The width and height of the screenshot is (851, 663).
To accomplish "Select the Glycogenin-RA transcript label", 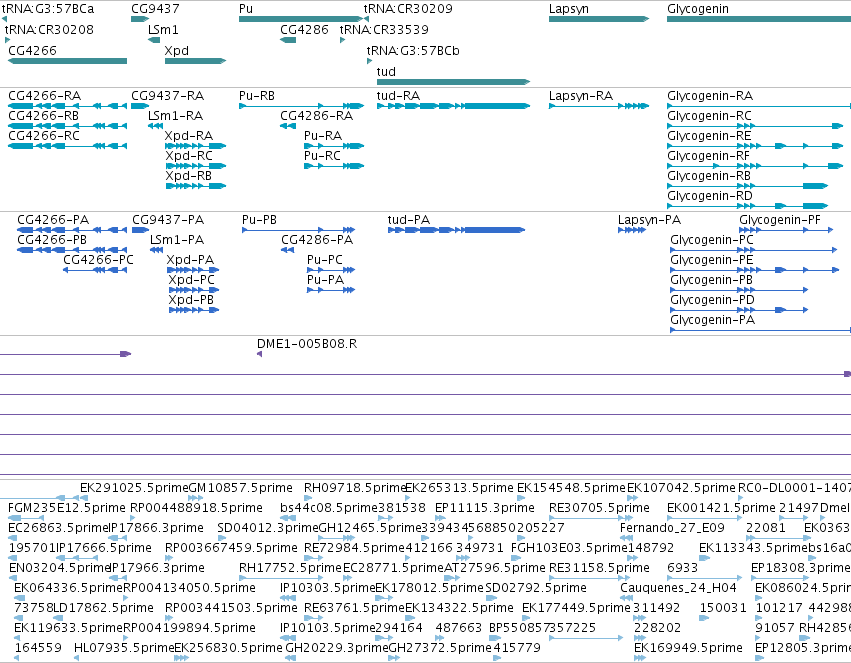I will [x=710, y=95].
